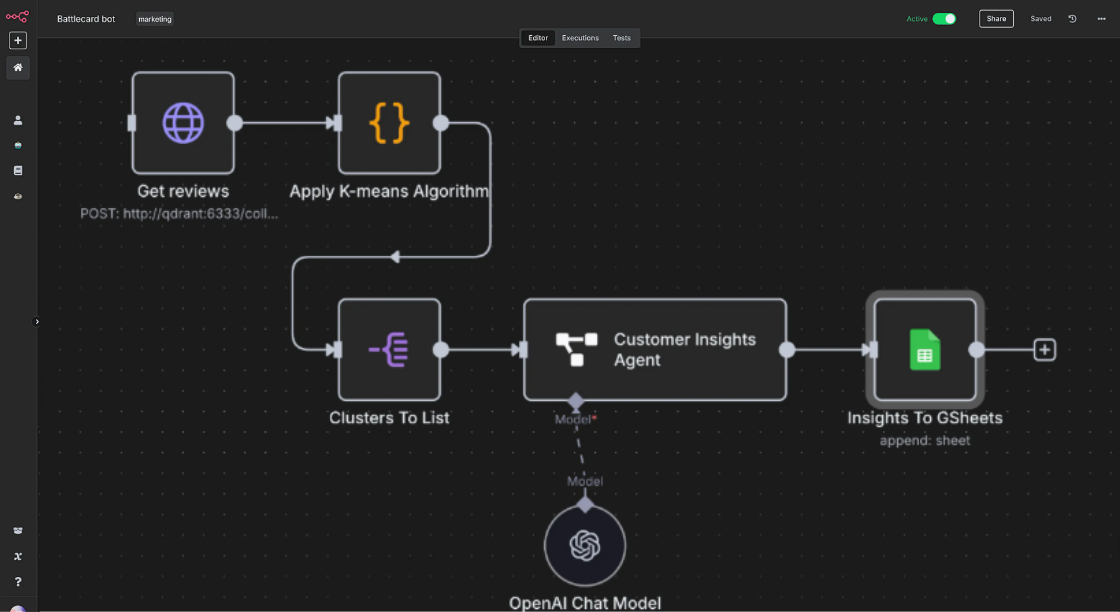
Task: Add node after Insights To GSheets
Action: tap(1044, 349)
